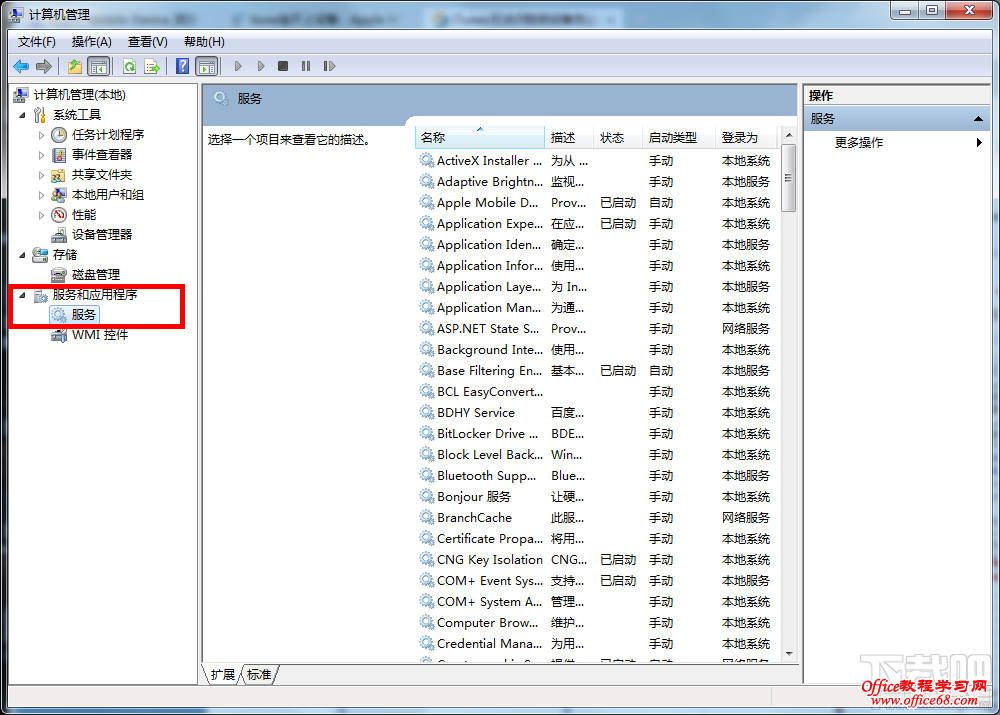Open the 帮助(H) menu

coord(204,42)
